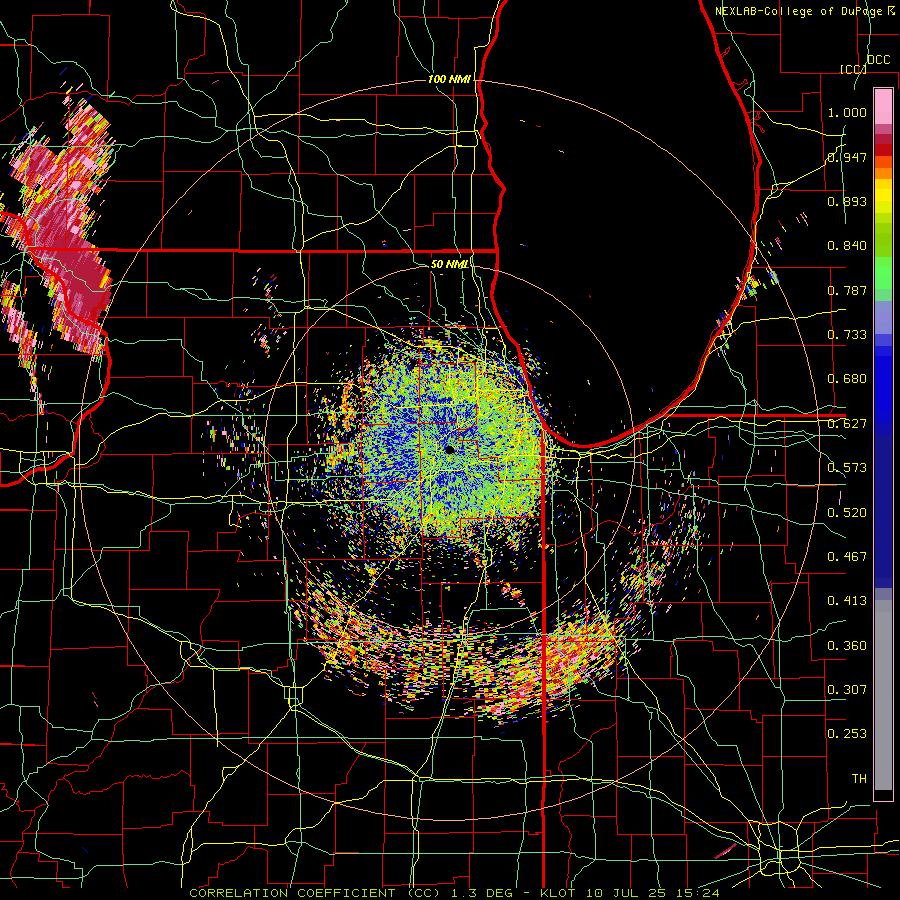Select the 0.733 legend value

click(x=847, y=335)
